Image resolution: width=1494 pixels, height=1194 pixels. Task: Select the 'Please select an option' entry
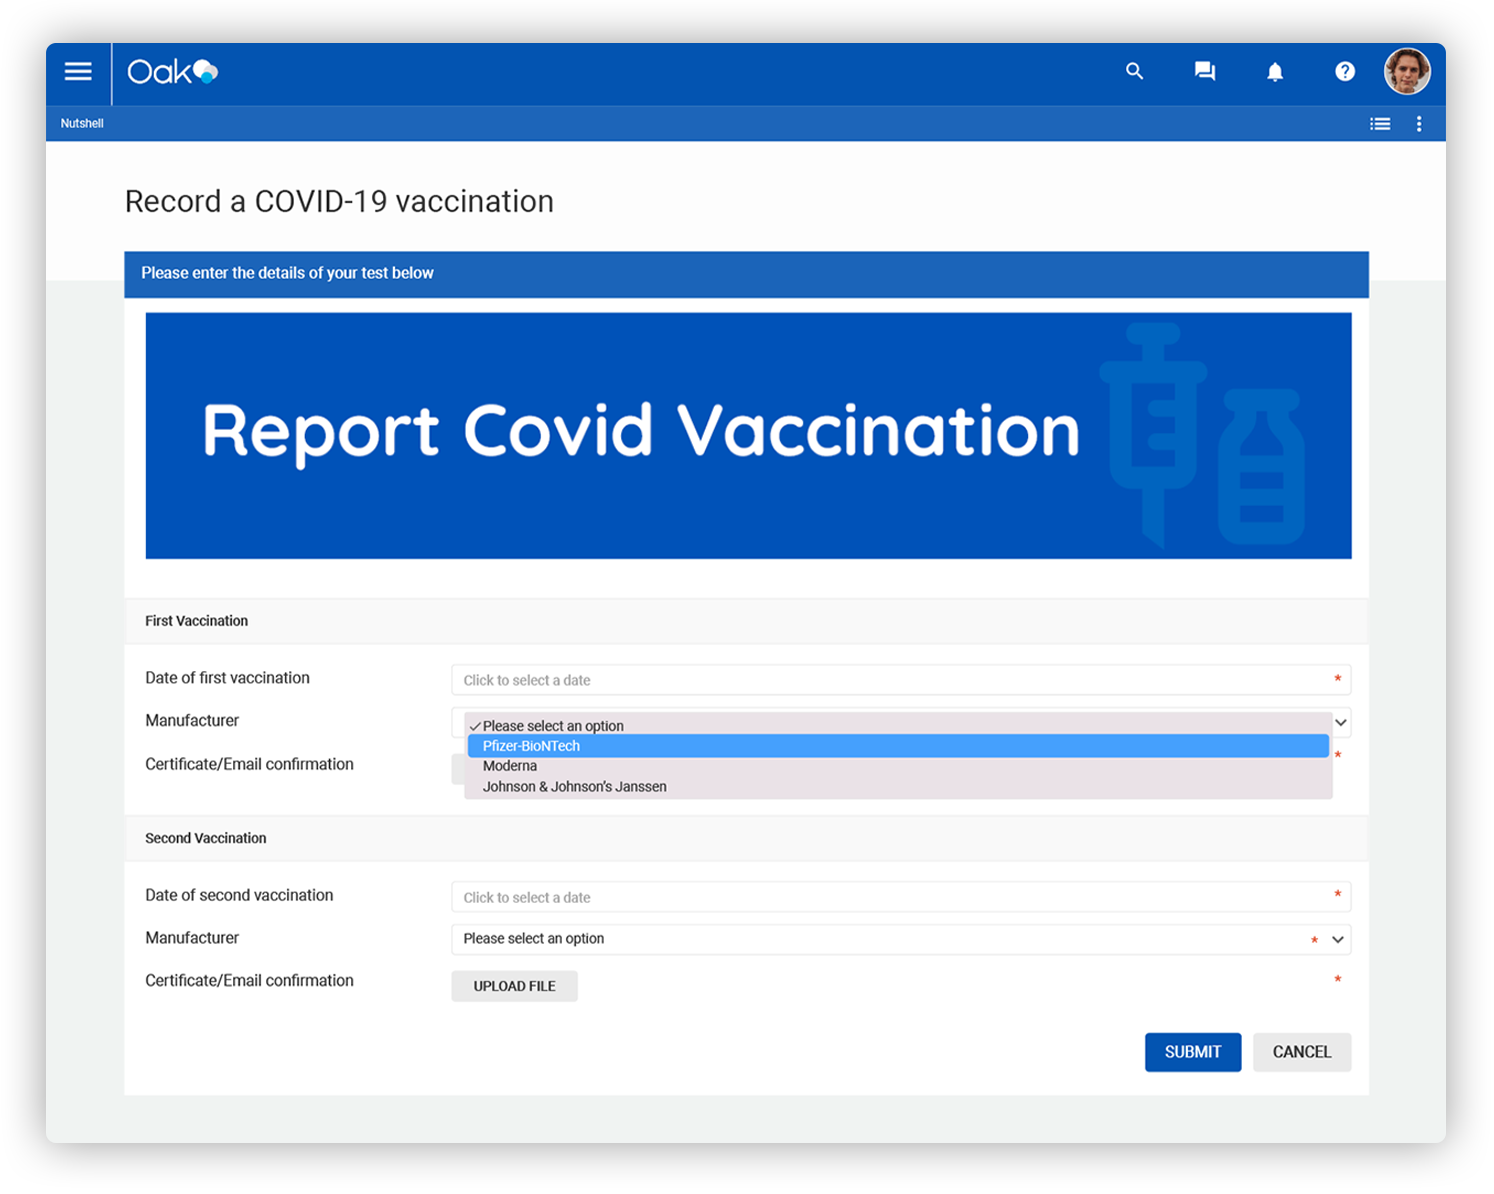click(553, 726)
